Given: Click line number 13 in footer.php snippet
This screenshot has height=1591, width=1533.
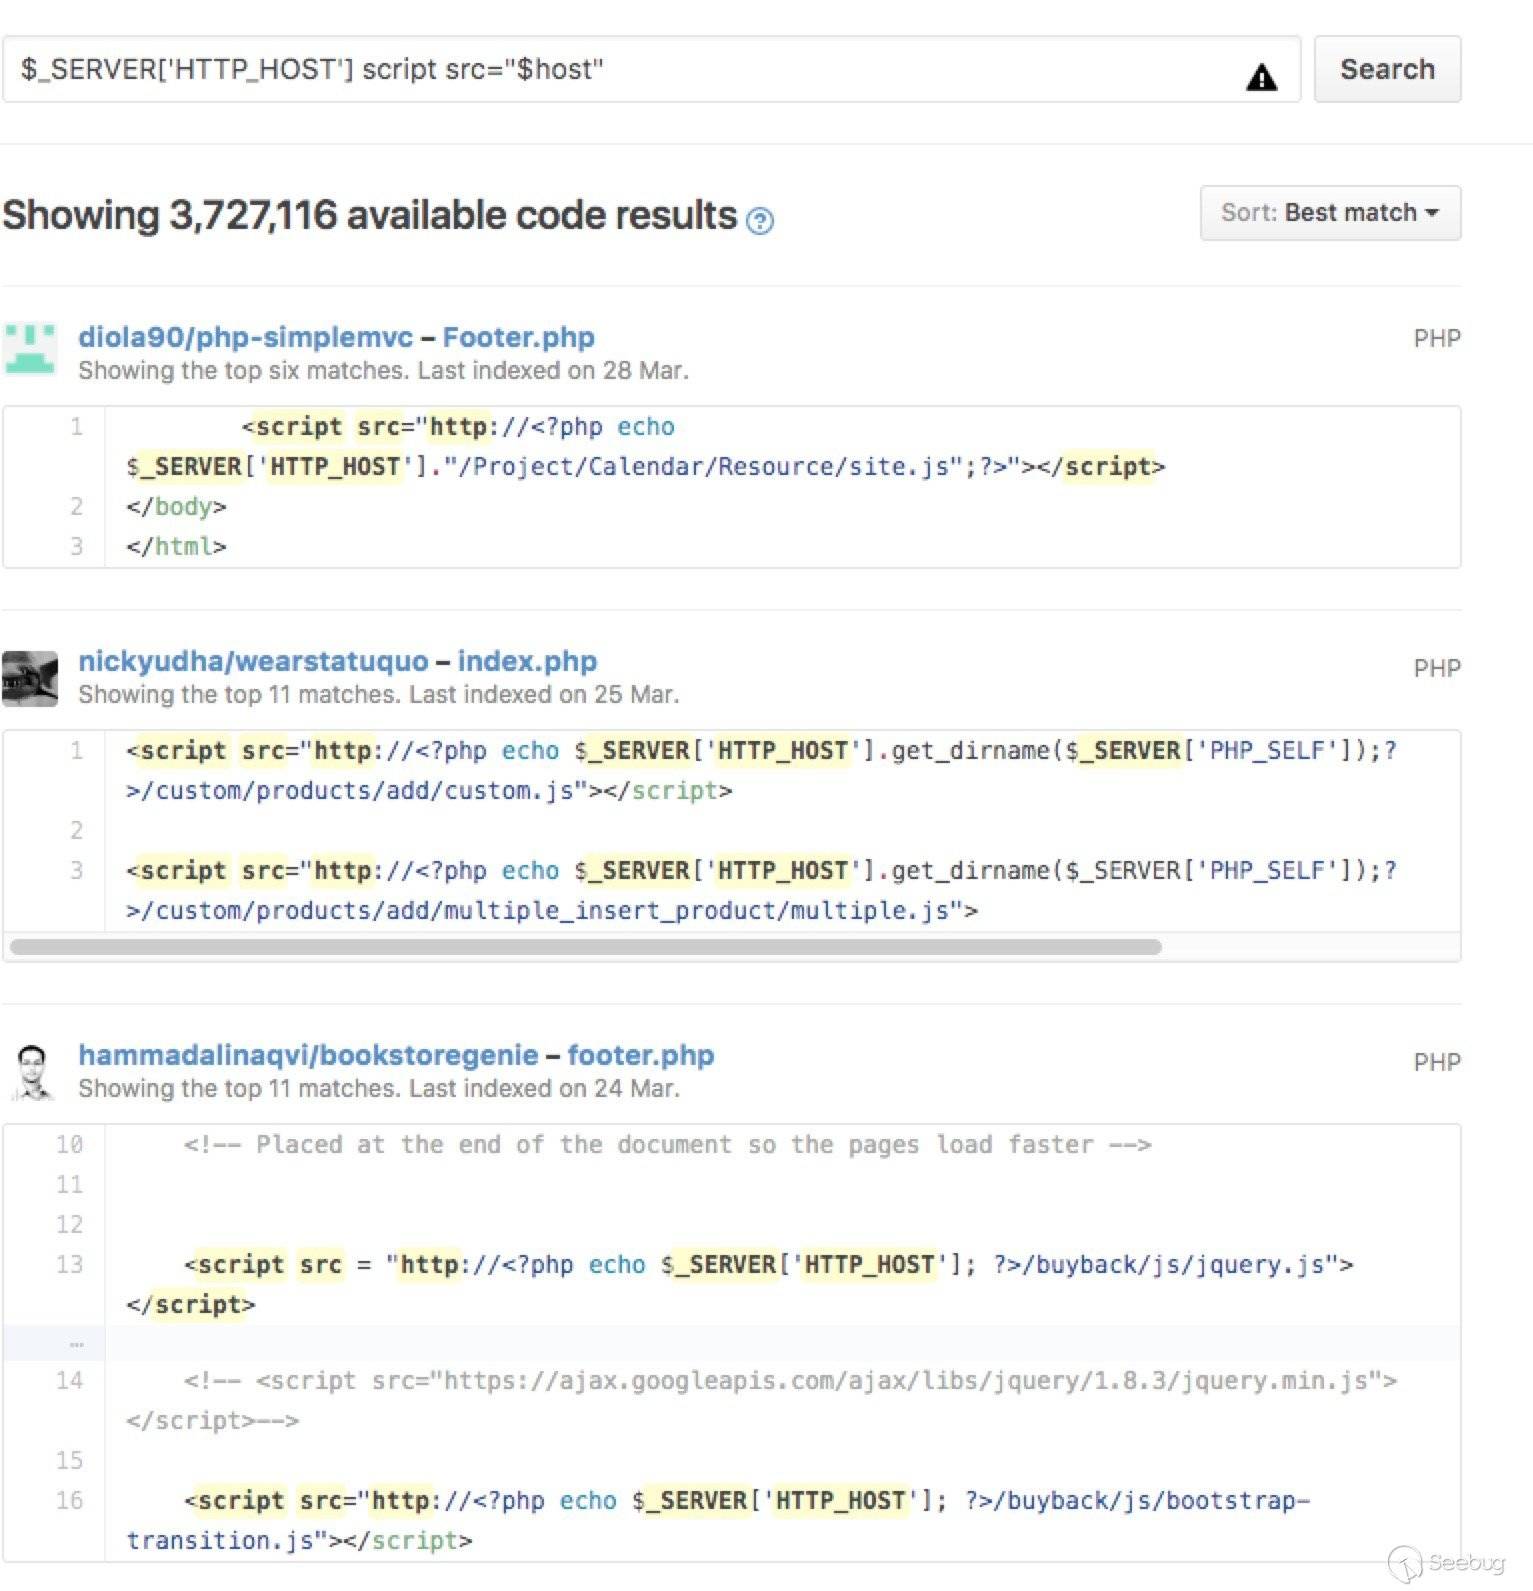Looking at the screenshot, I should coord(69,1264).
